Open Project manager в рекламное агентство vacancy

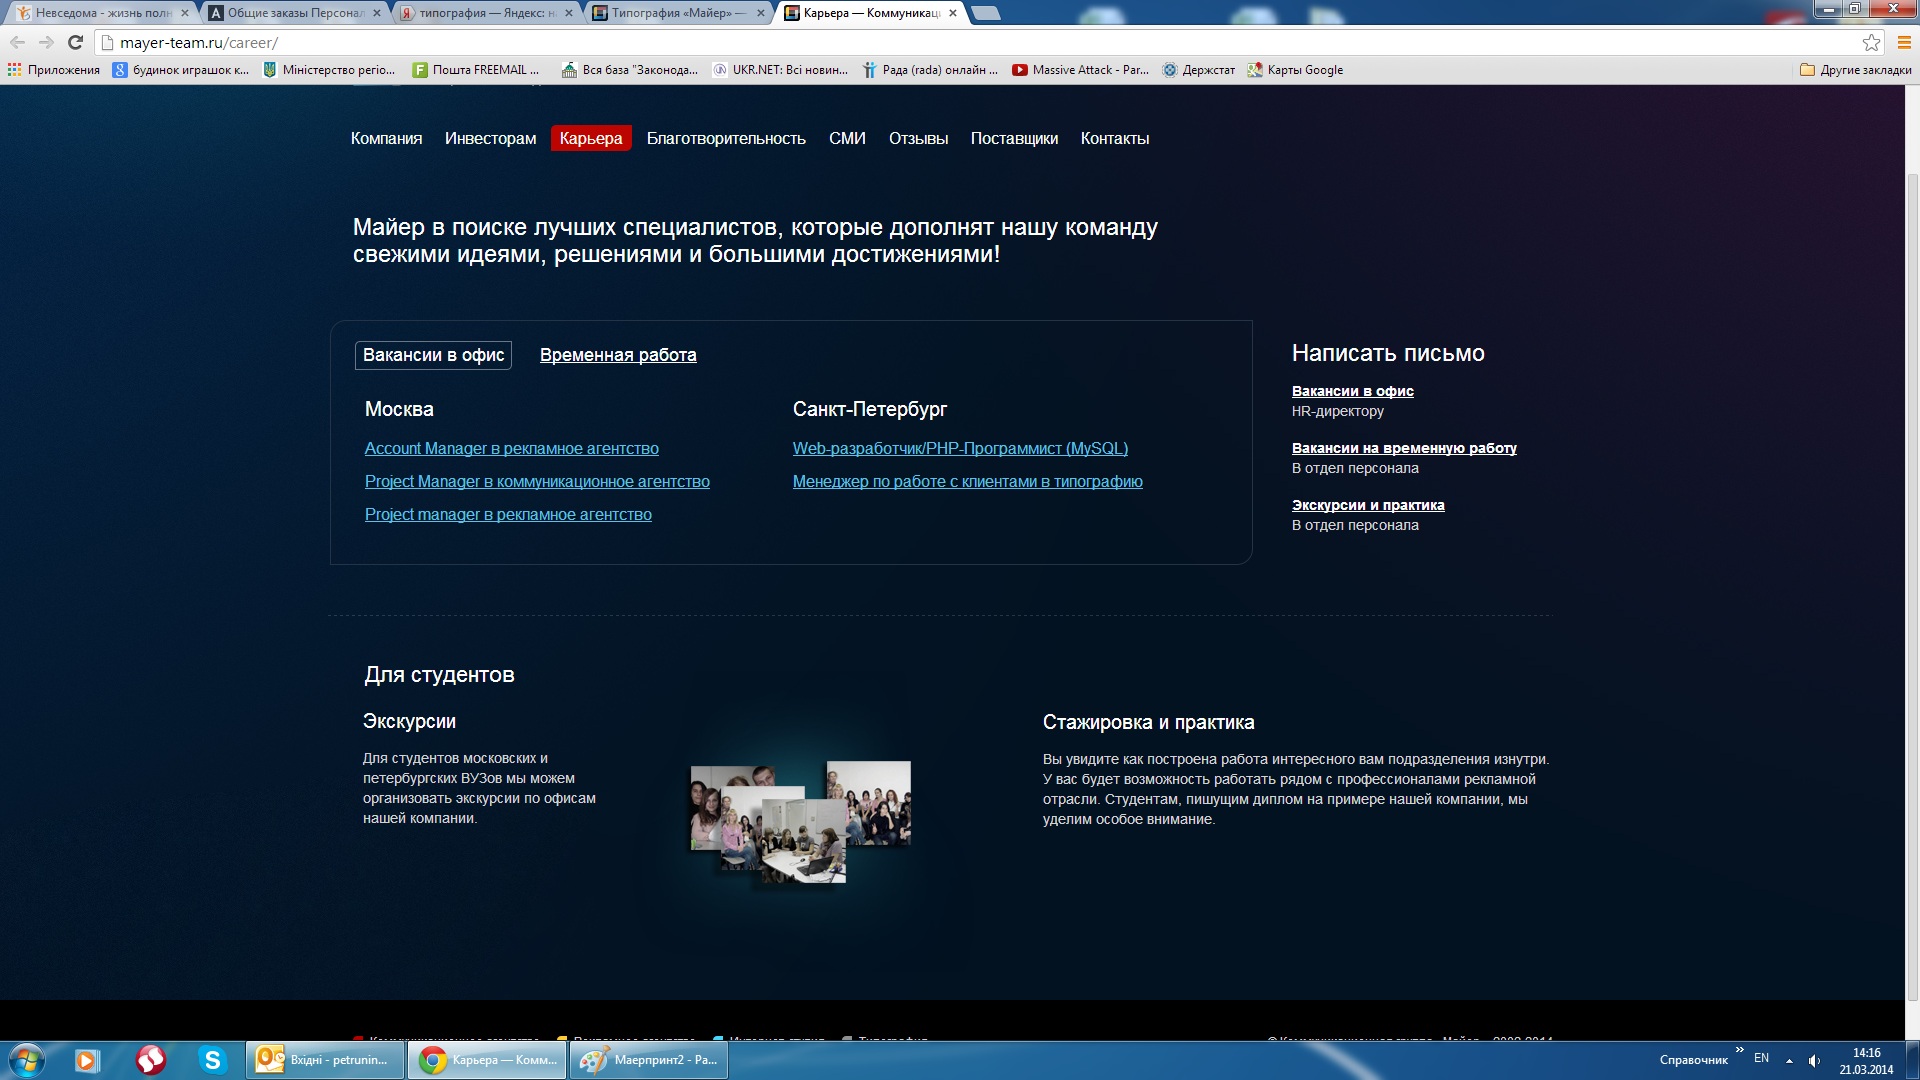pos(508,515)
